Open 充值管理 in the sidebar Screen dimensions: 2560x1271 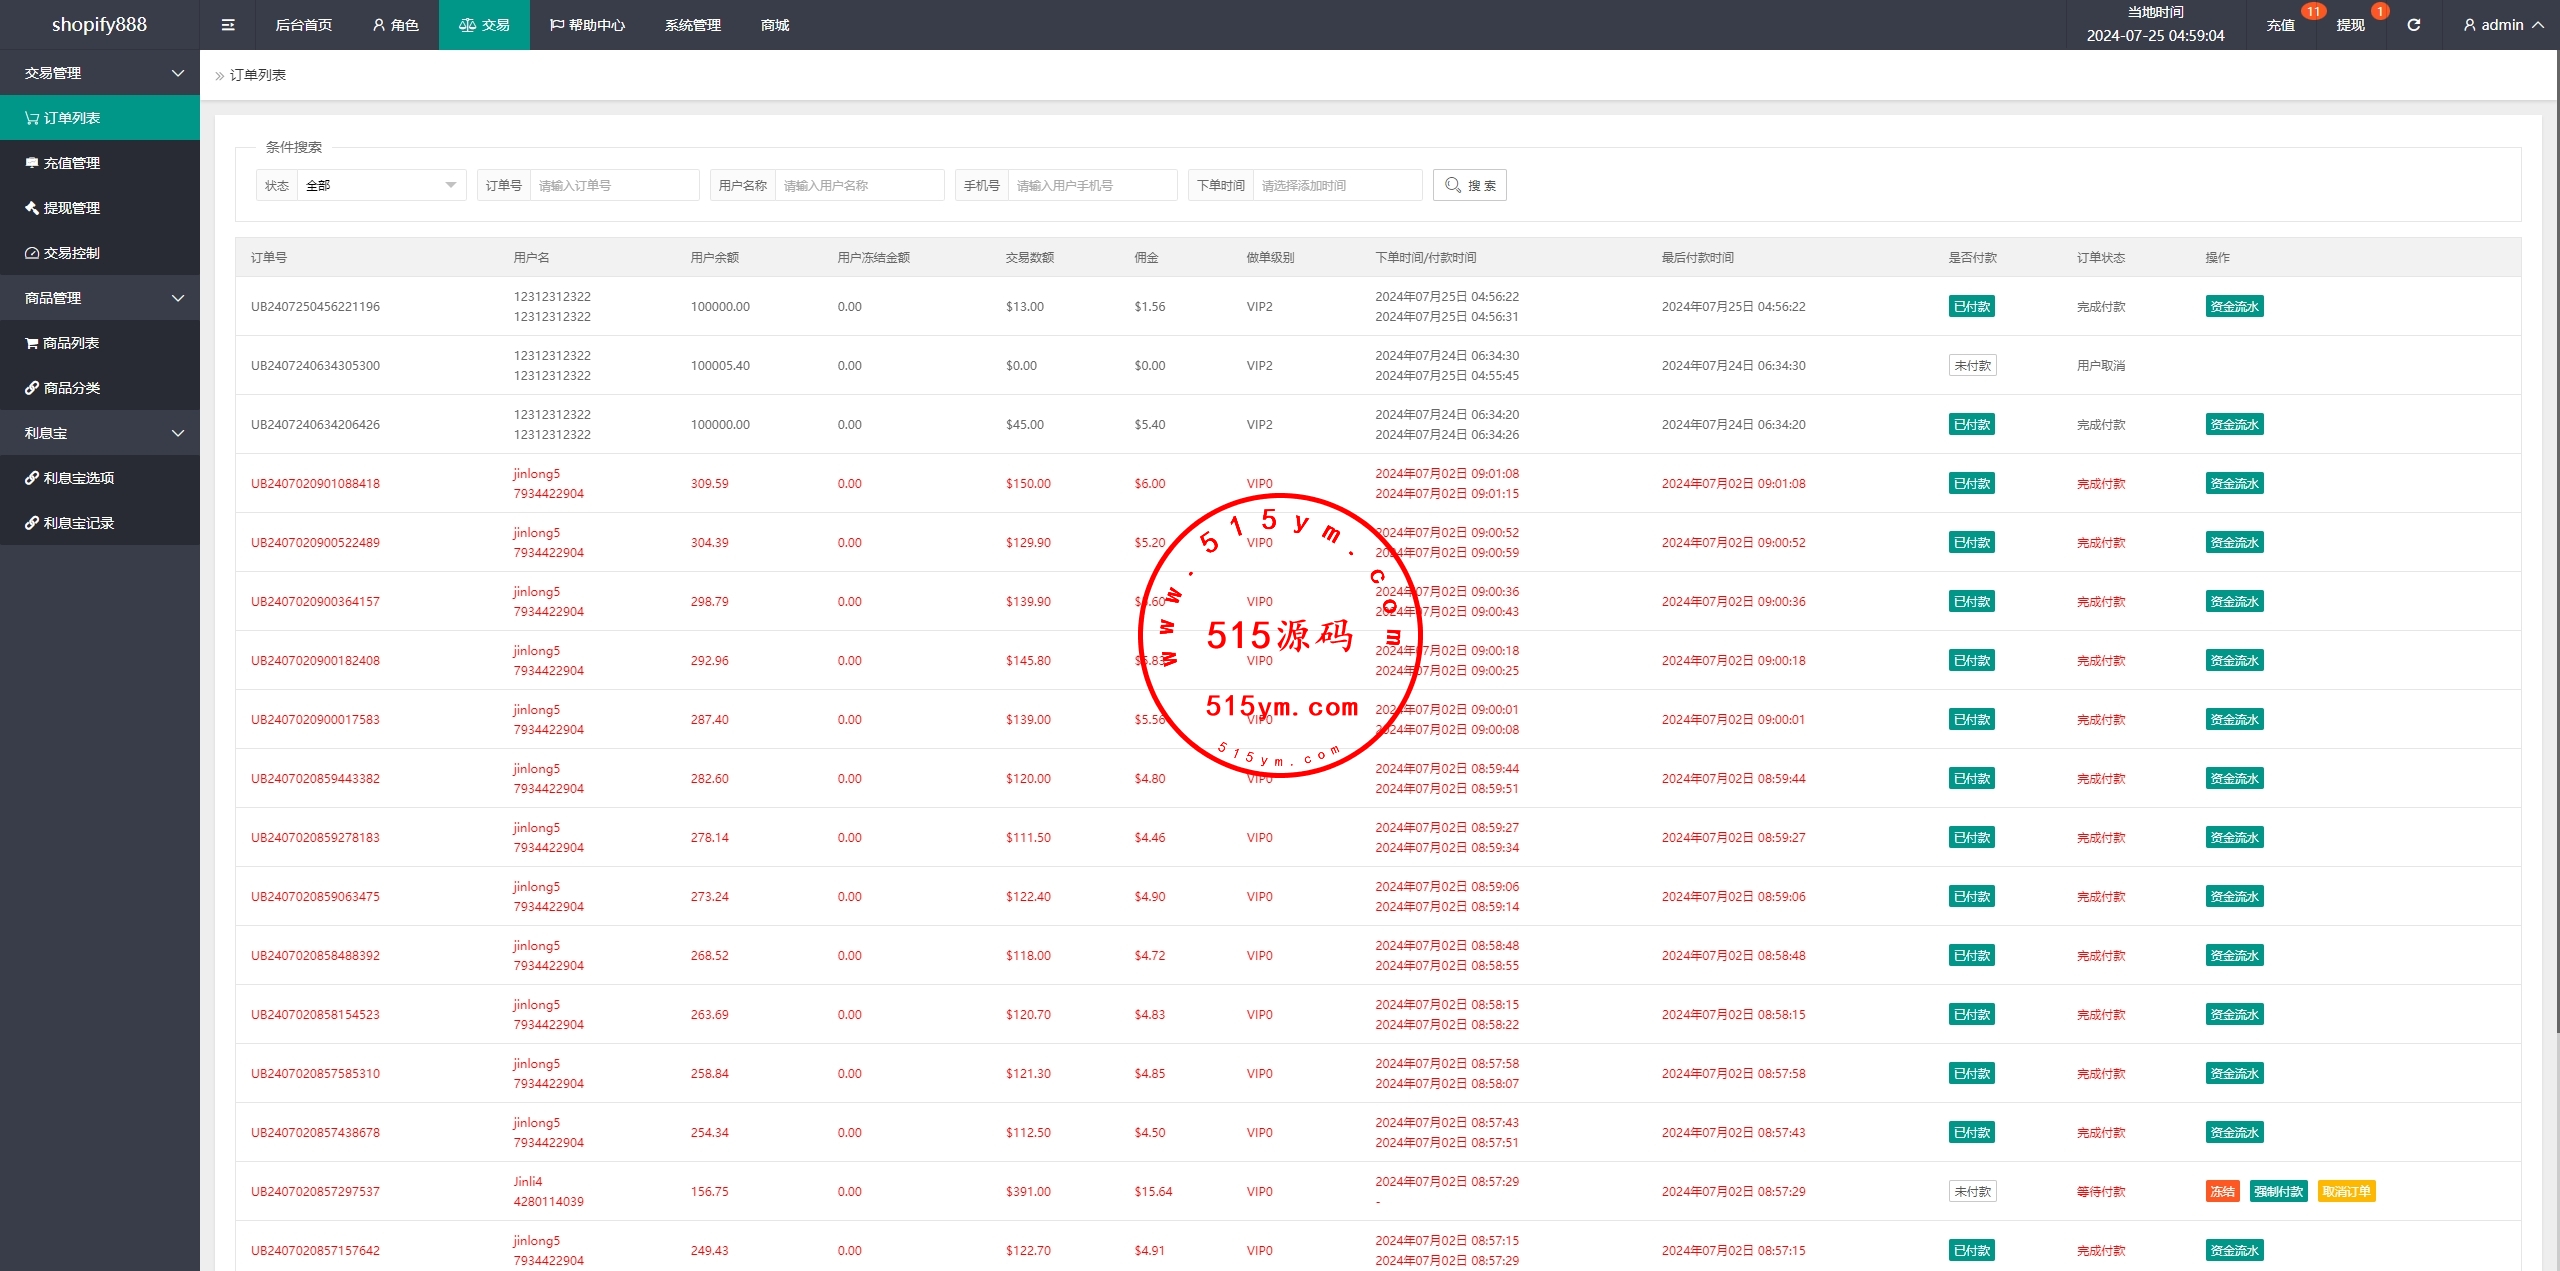pos(71,163)
